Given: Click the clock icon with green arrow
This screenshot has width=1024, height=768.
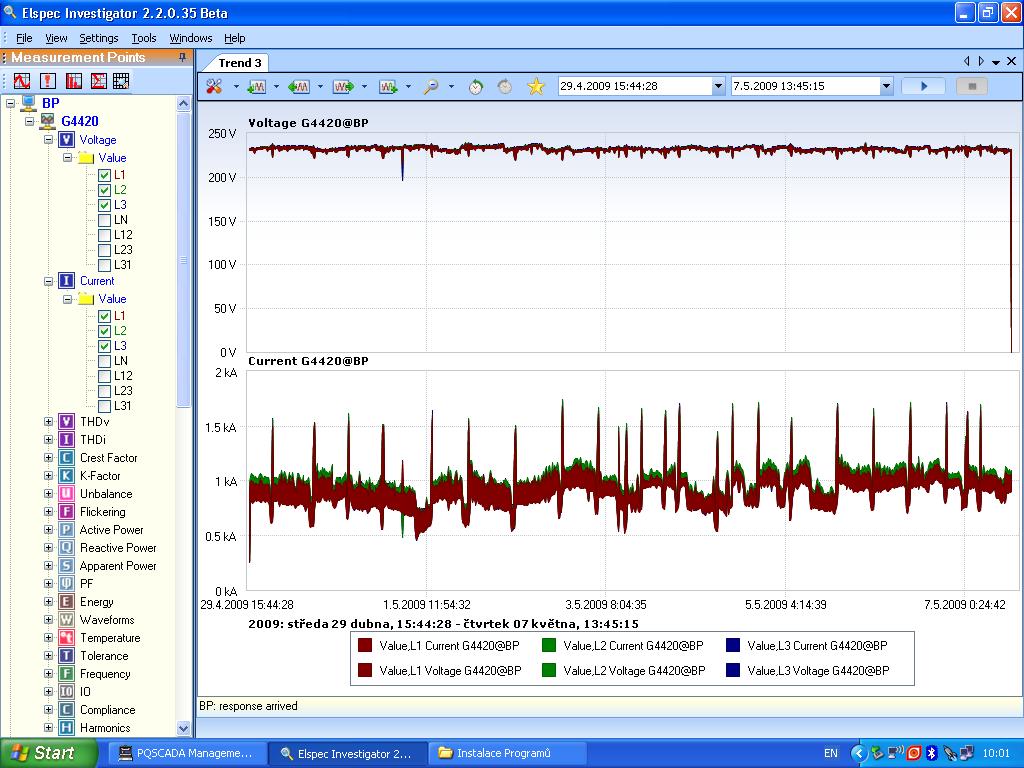Looking at the screenshot, I should 476,86.
